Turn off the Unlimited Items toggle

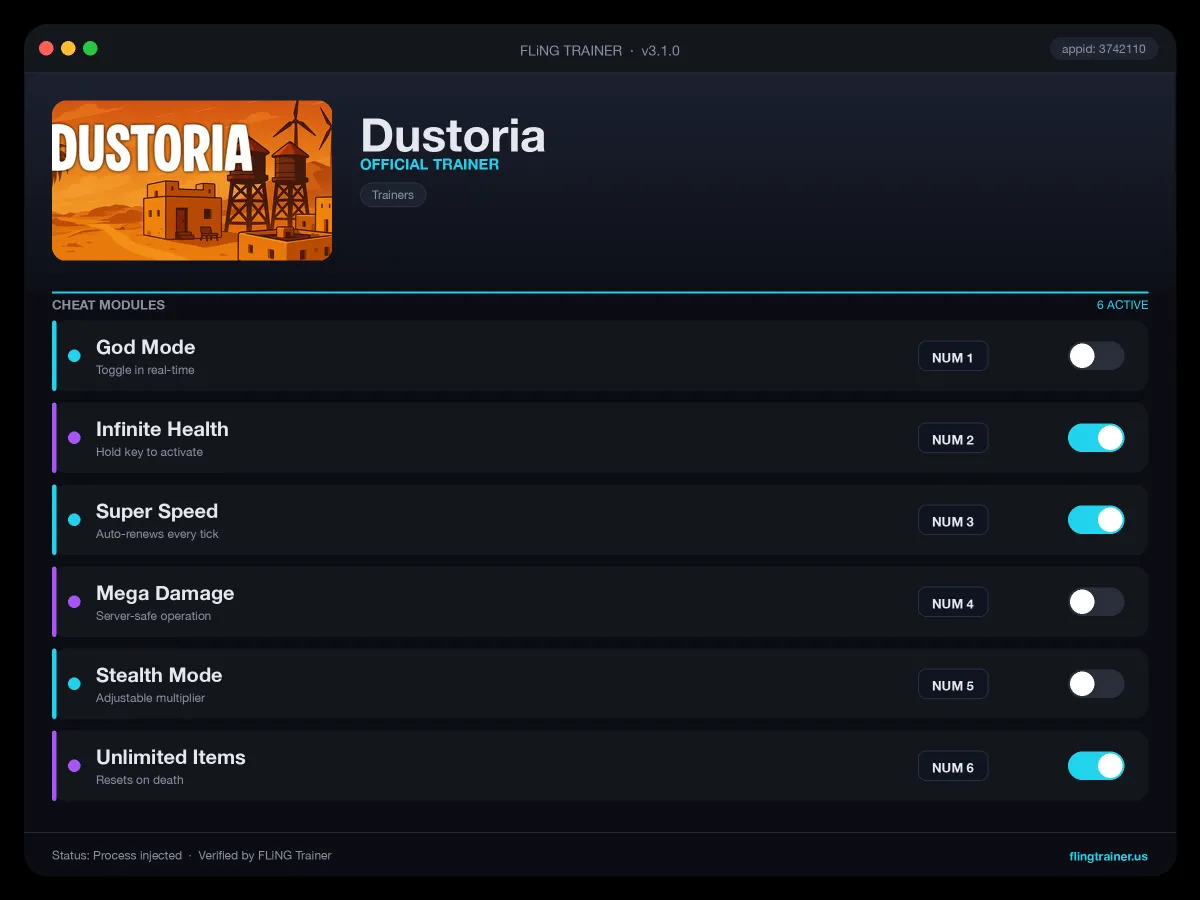1096,766
